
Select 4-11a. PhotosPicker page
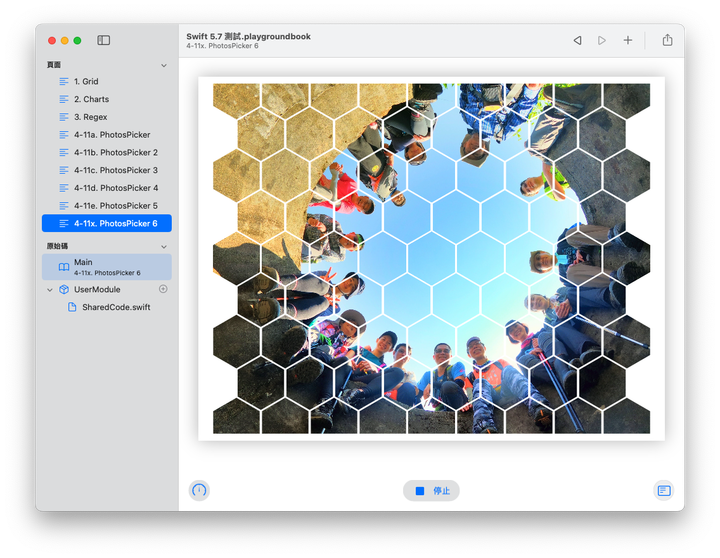click(x=107, y=135)
